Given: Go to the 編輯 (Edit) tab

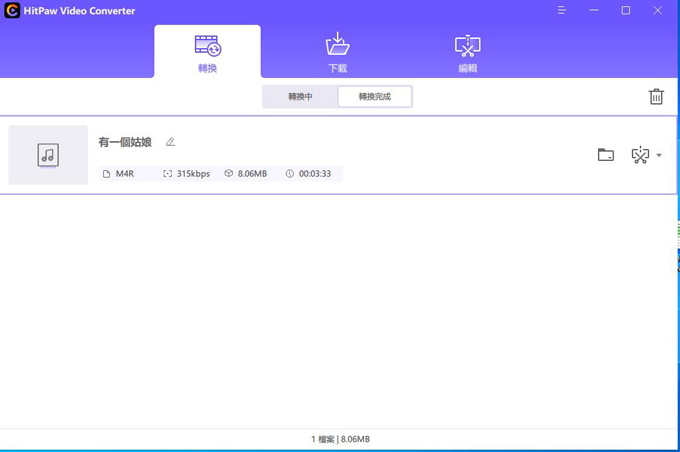Looking at the screenshot, I should point(467,52).
